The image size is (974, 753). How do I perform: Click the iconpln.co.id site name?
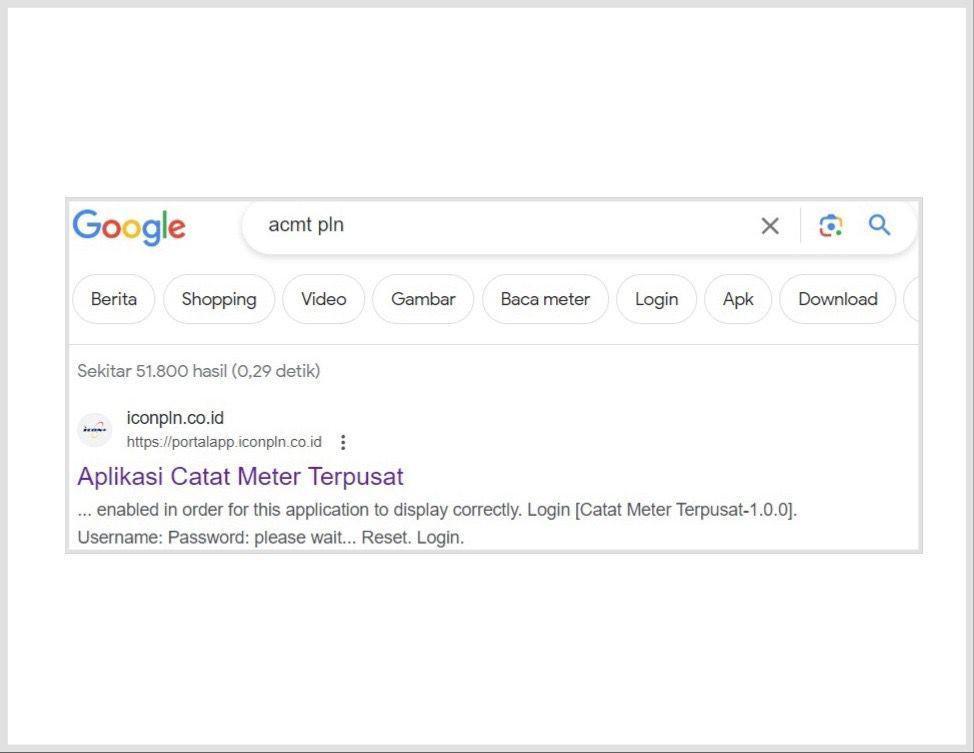point(175,418)
